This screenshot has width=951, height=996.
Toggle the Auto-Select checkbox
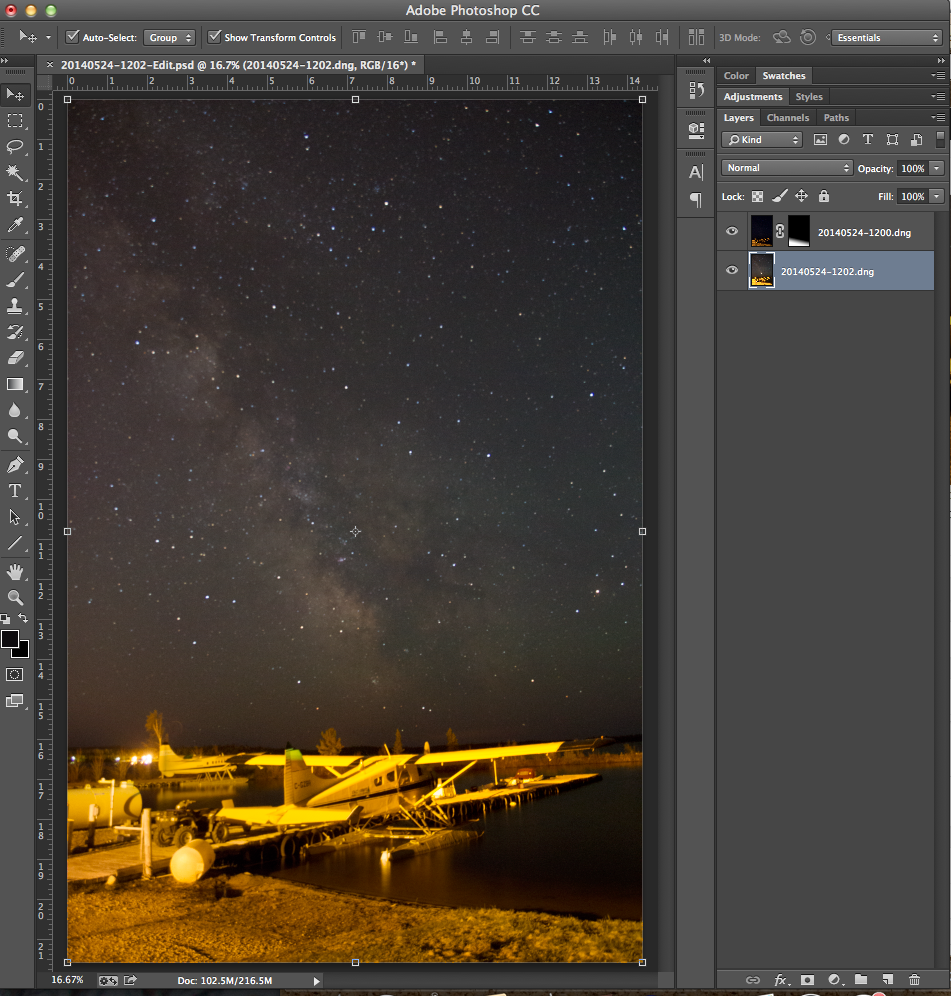coord(72,37)
